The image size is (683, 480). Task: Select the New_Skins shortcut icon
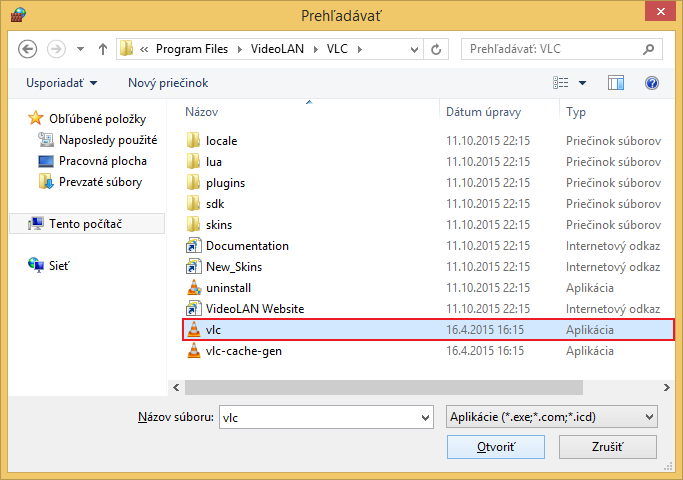pyautogui.click(x=193, y=267)
